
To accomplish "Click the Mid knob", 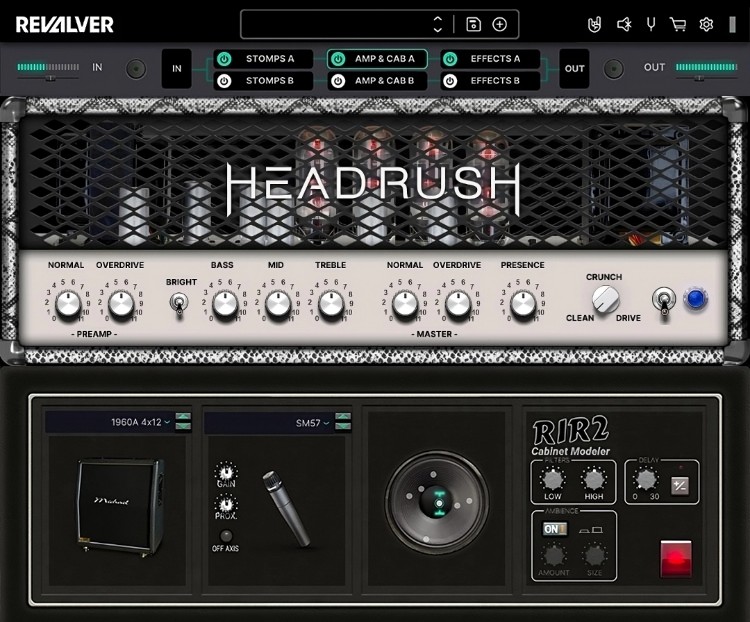I will (278, 303).
